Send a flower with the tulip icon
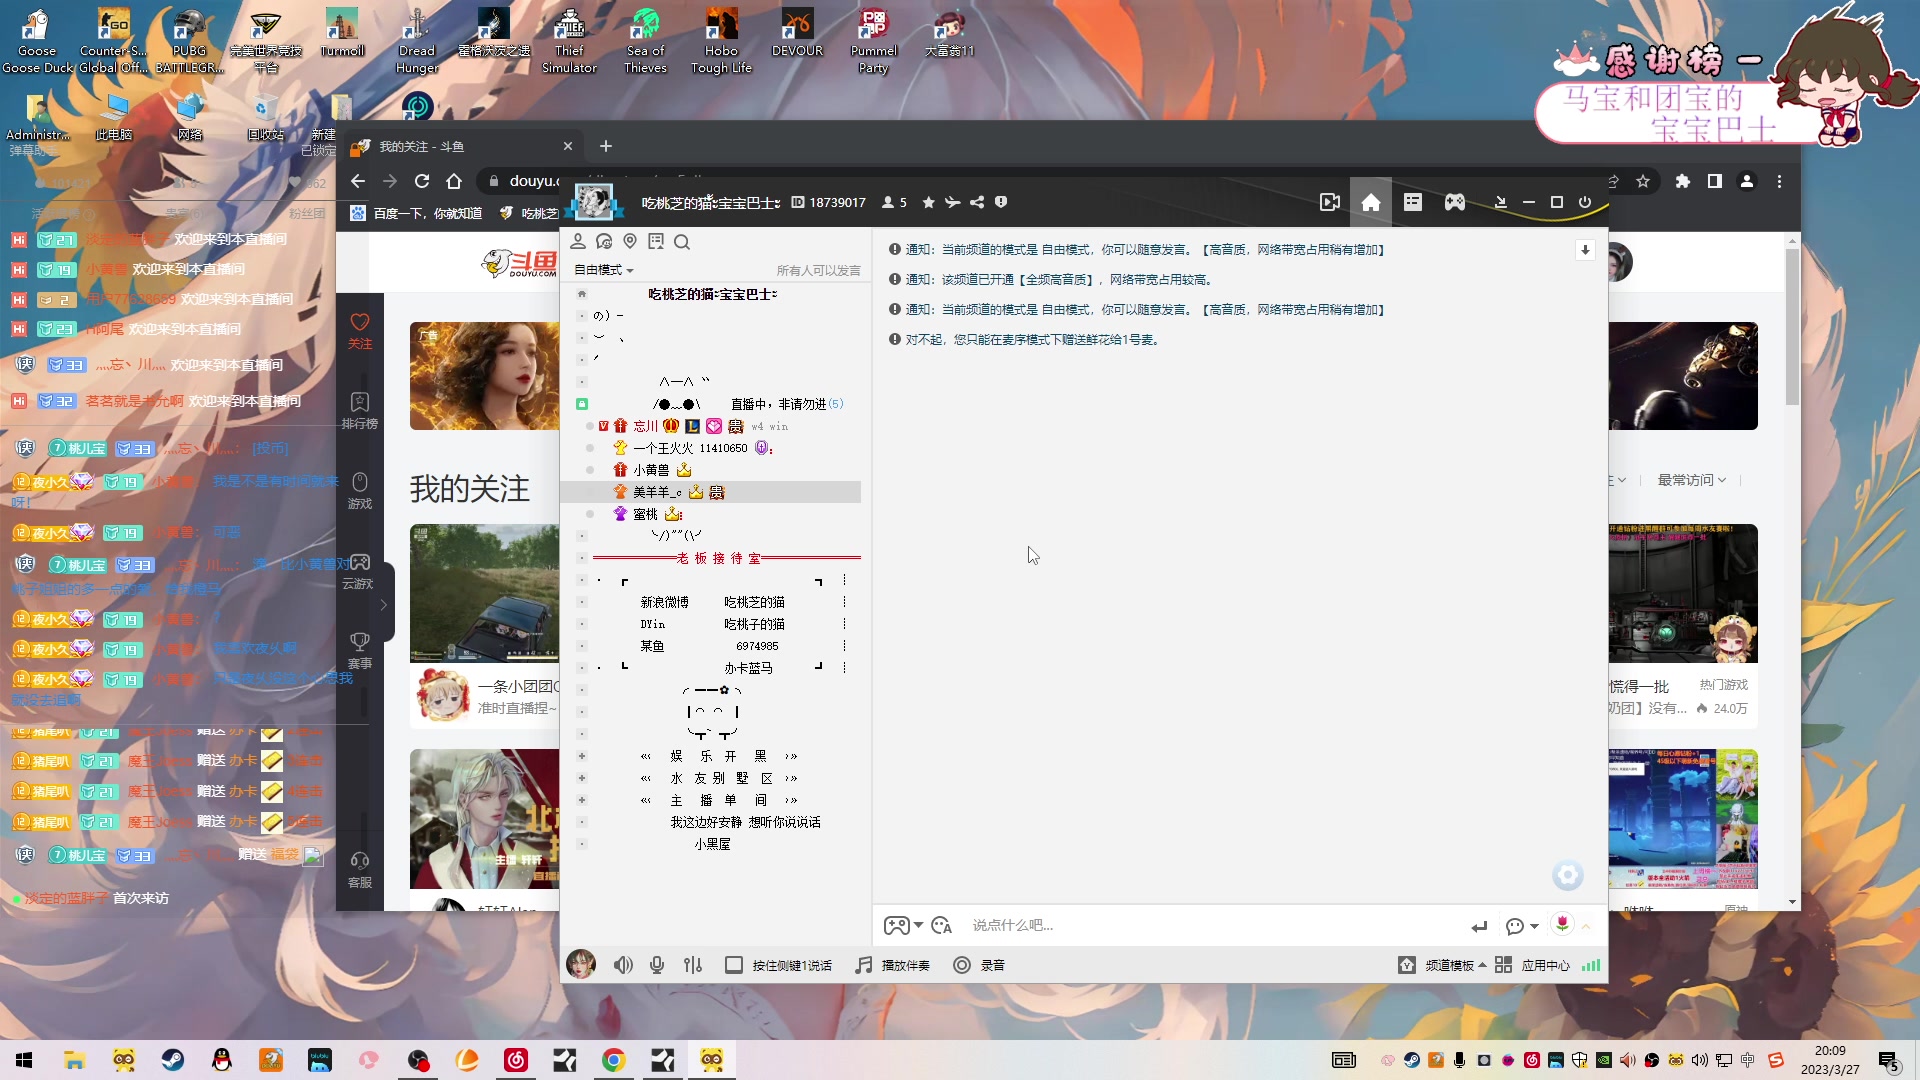The width and height of the screenshot is (1920, 1080). coord(1562,924)
